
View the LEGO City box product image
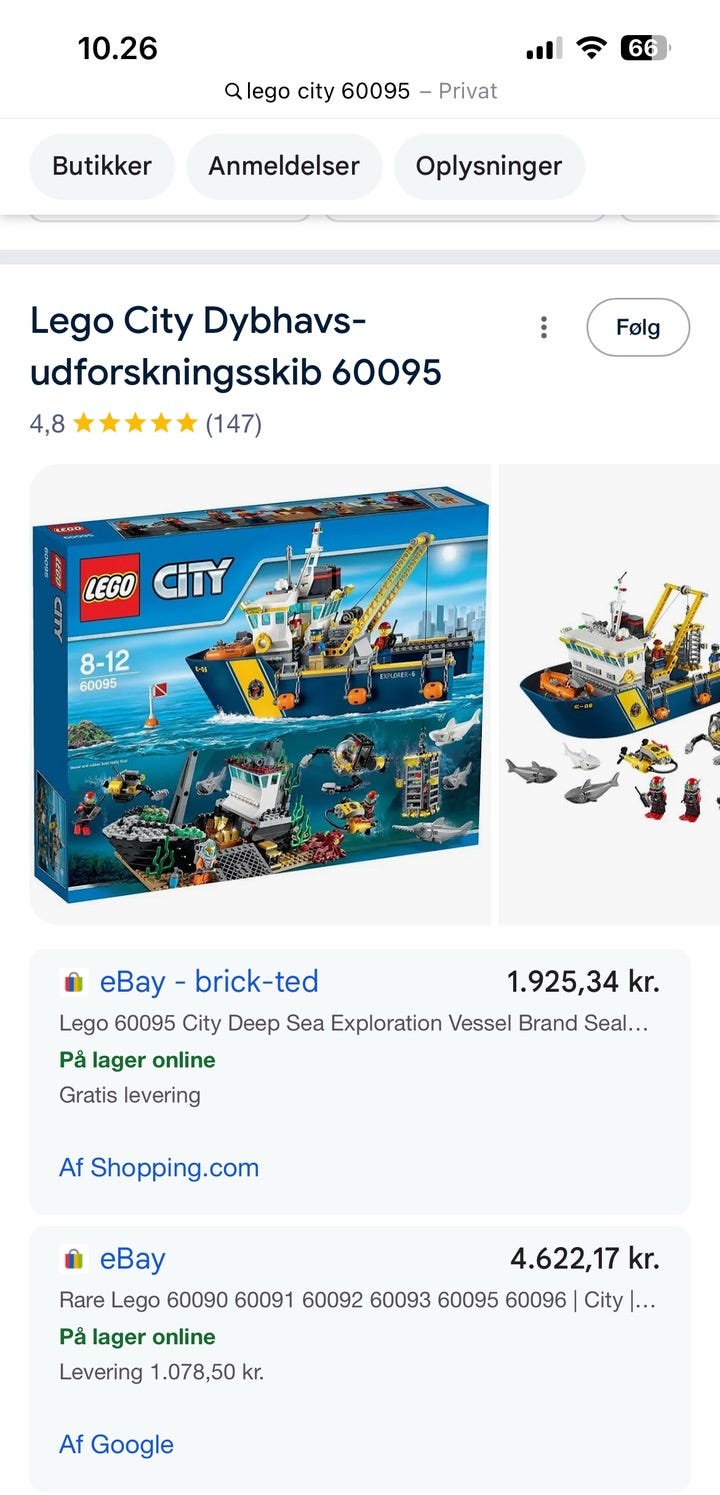coord(260,694)
